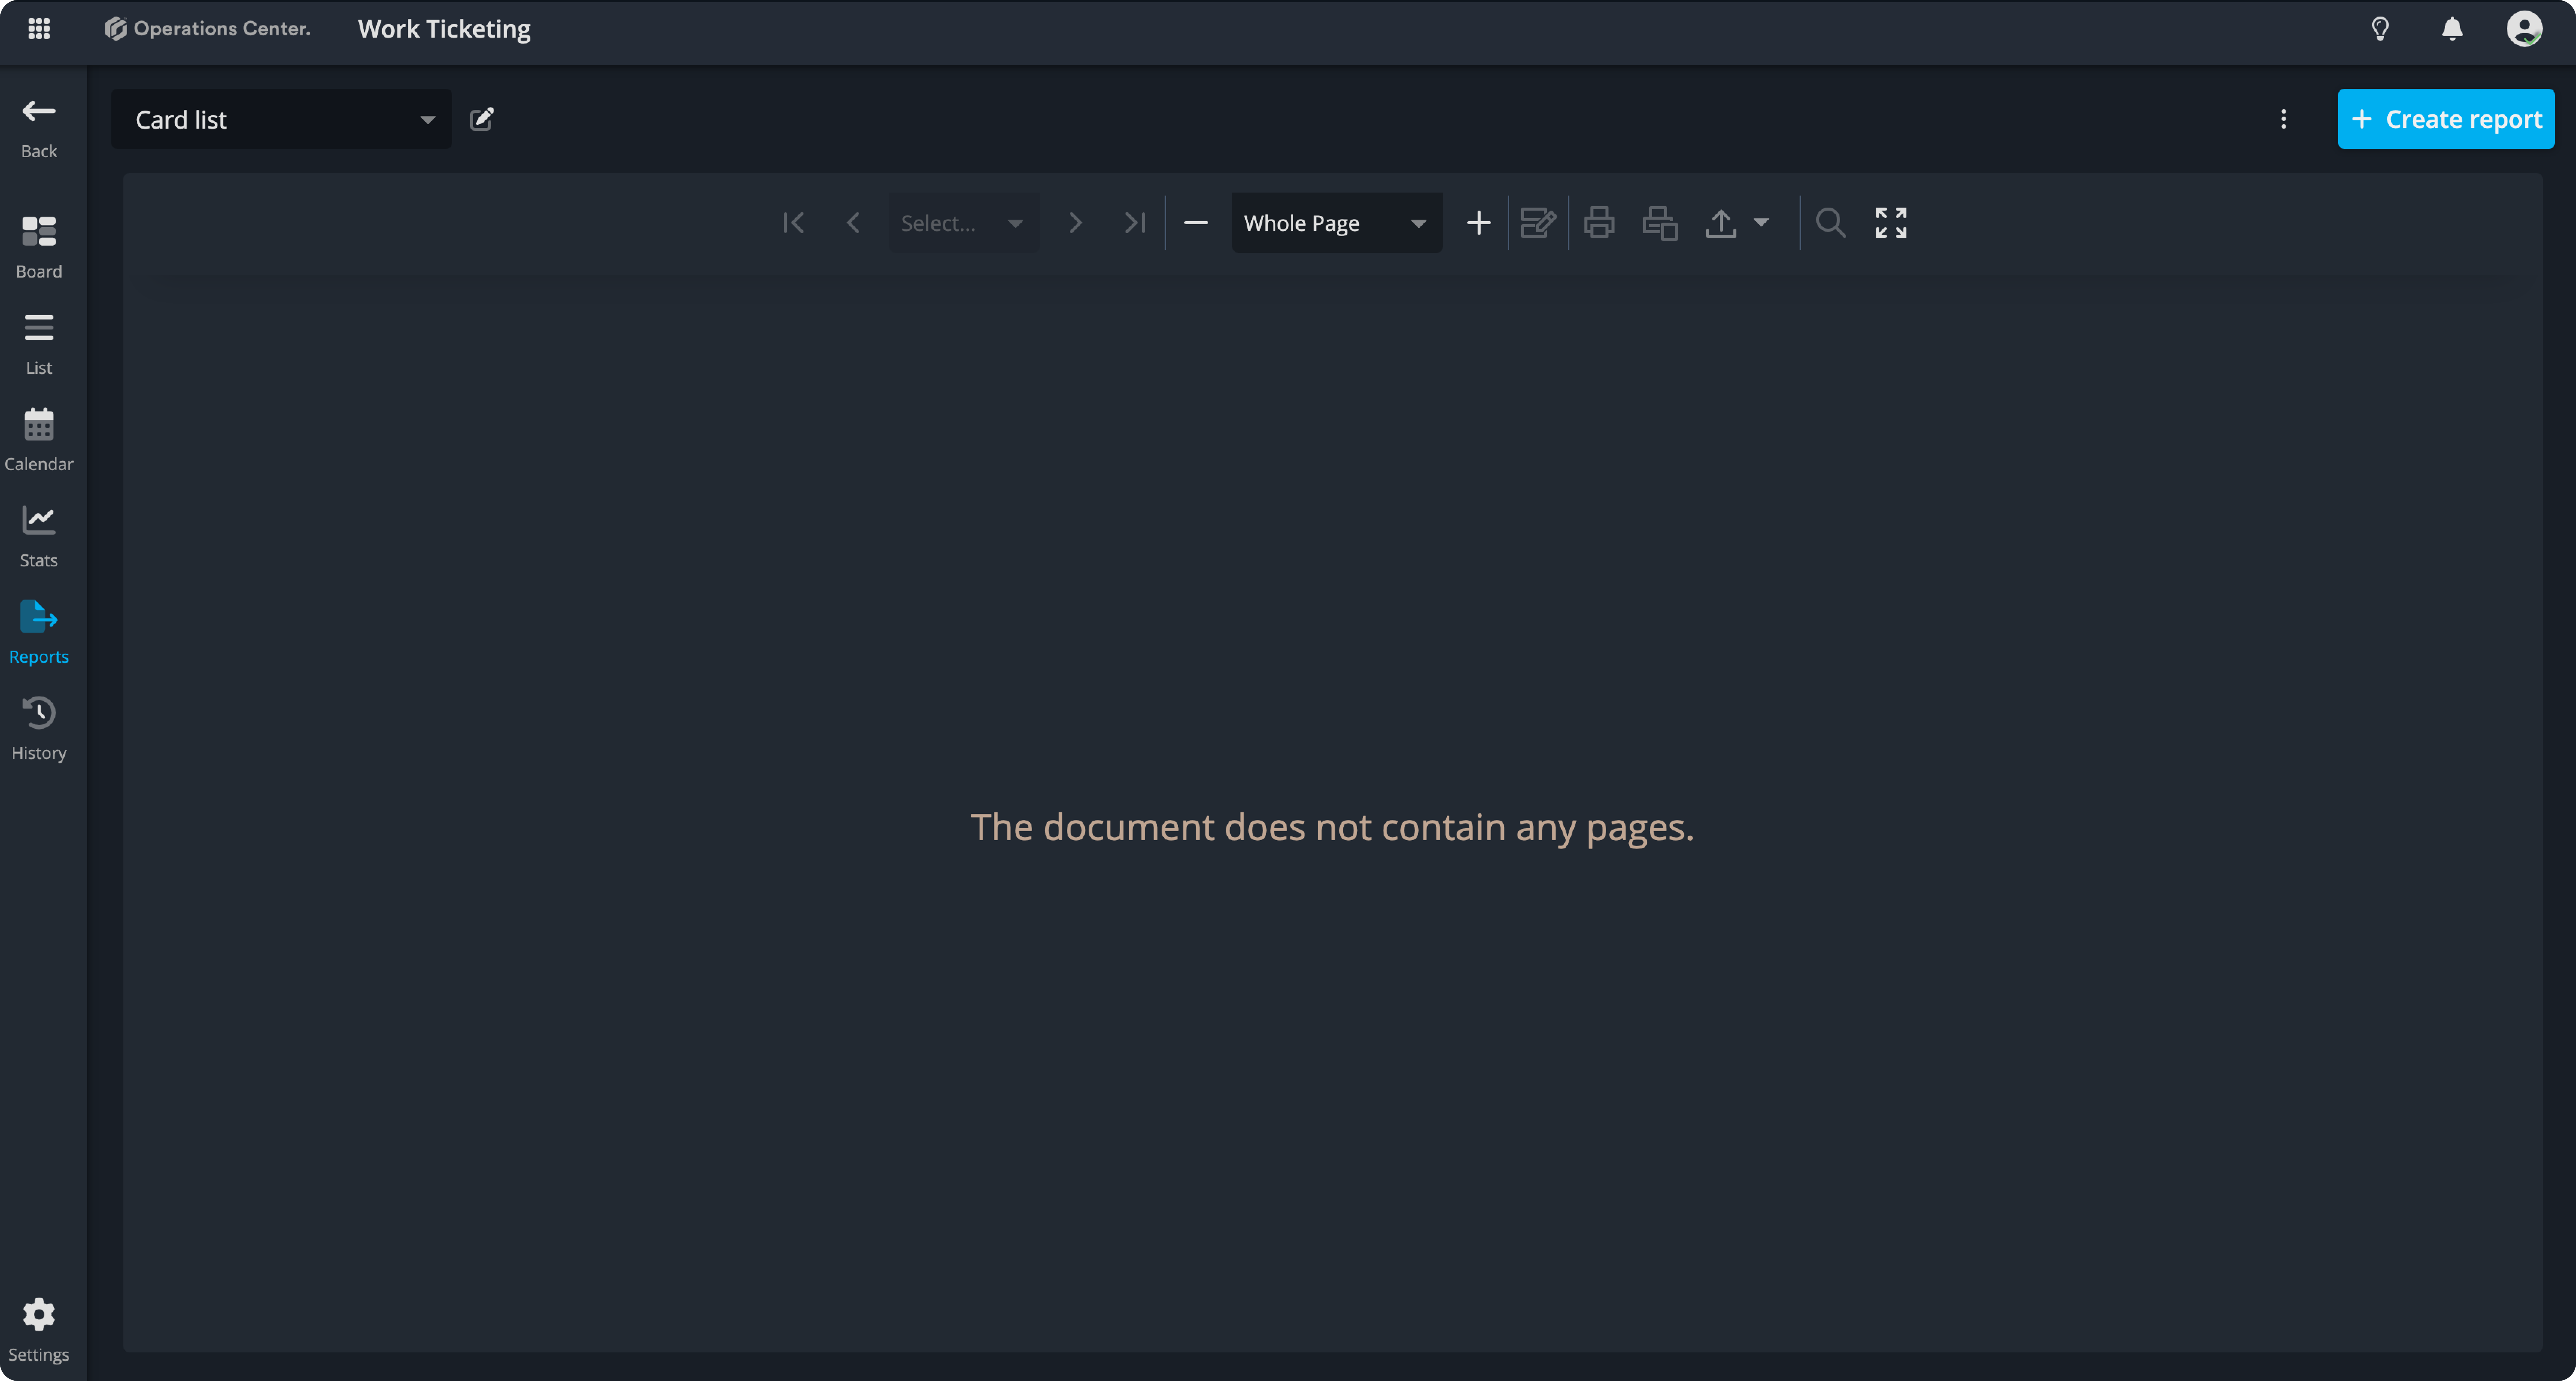Viewport: 2576px width, 1381px height.
Task: Open the Board view
Action: 39,247
